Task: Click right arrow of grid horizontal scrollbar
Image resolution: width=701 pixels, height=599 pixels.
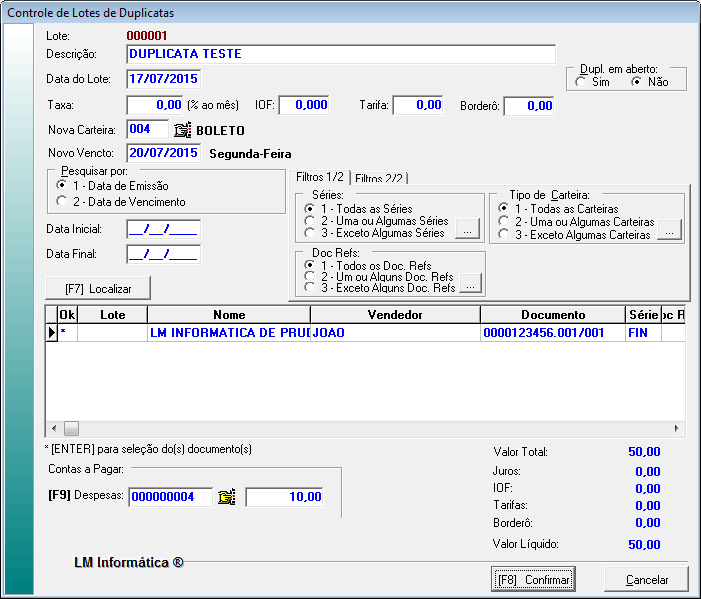Action: point(677,427)
